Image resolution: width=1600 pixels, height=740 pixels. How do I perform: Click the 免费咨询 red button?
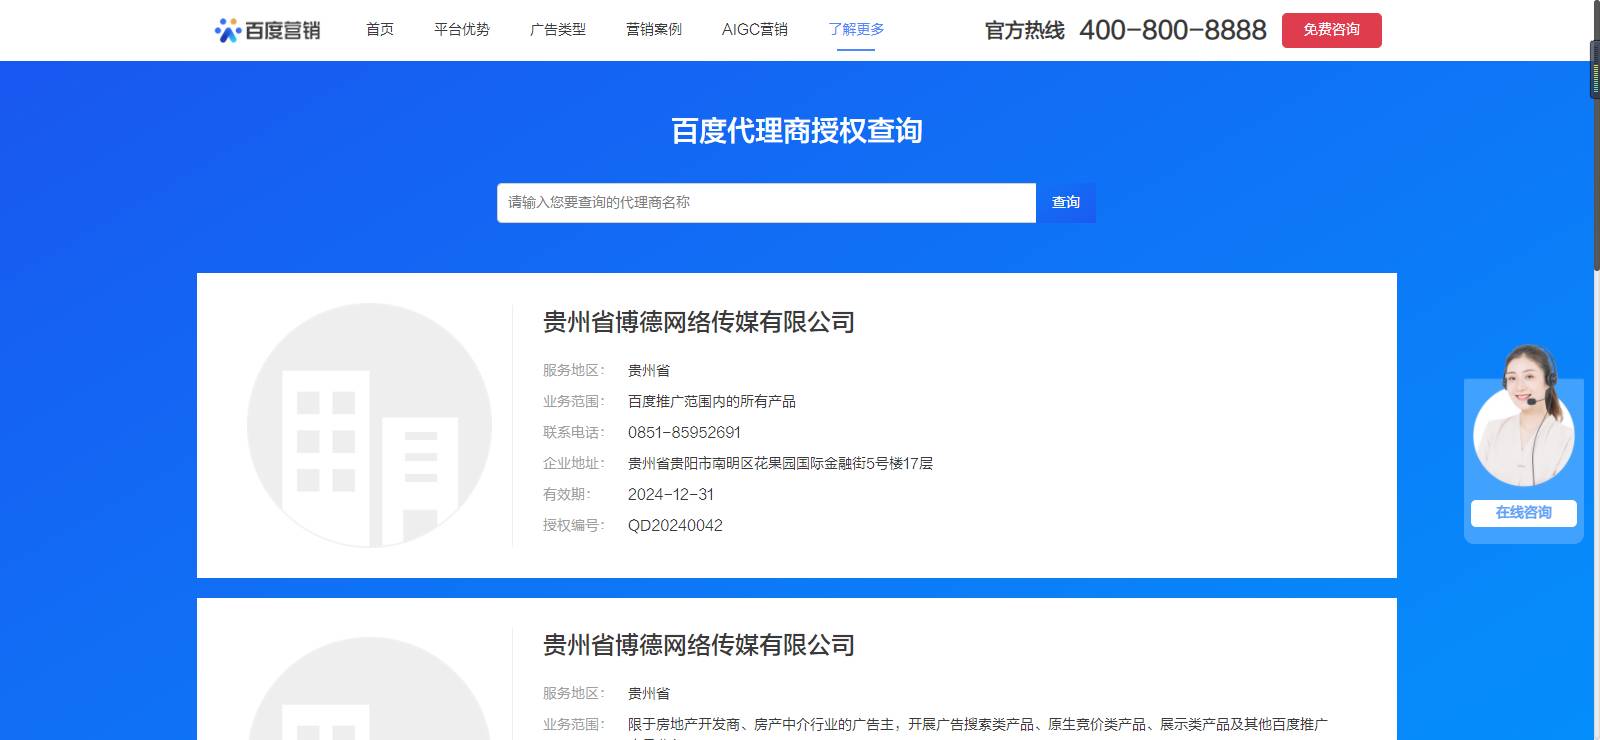click(x=1332, y=30)
